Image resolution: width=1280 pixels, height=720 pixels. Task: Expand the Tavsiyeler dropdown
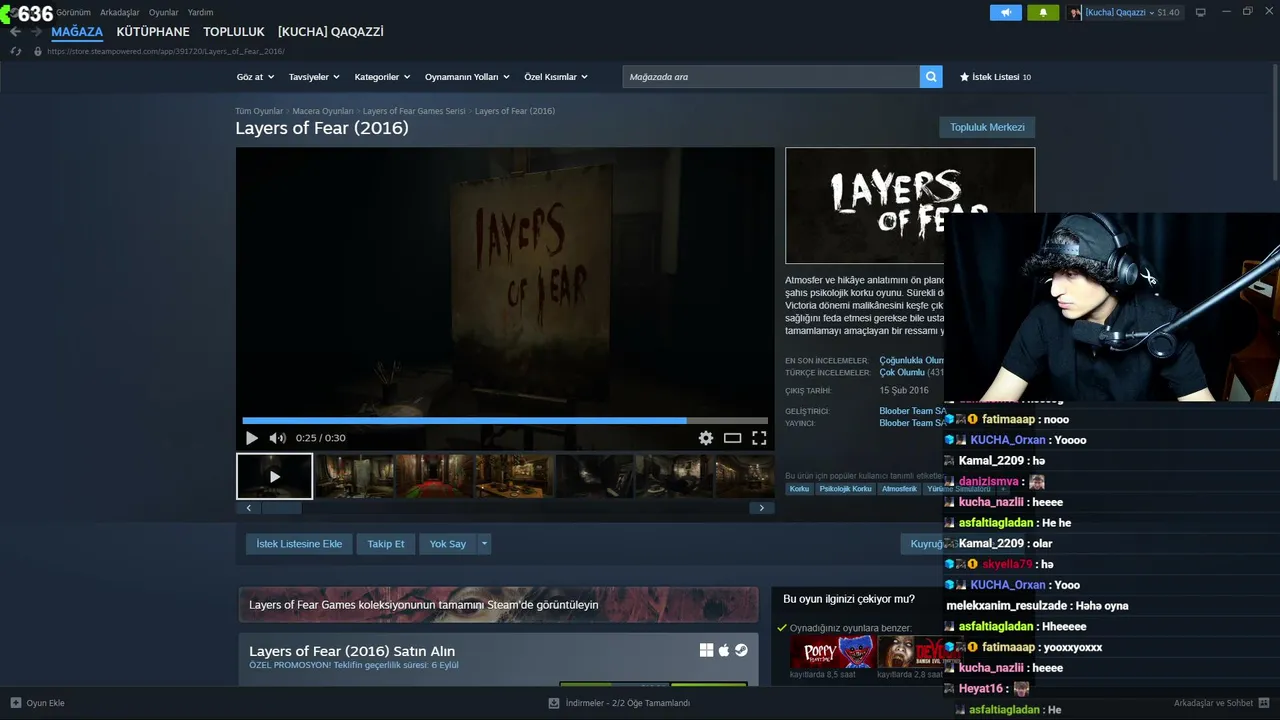(314, 77)
